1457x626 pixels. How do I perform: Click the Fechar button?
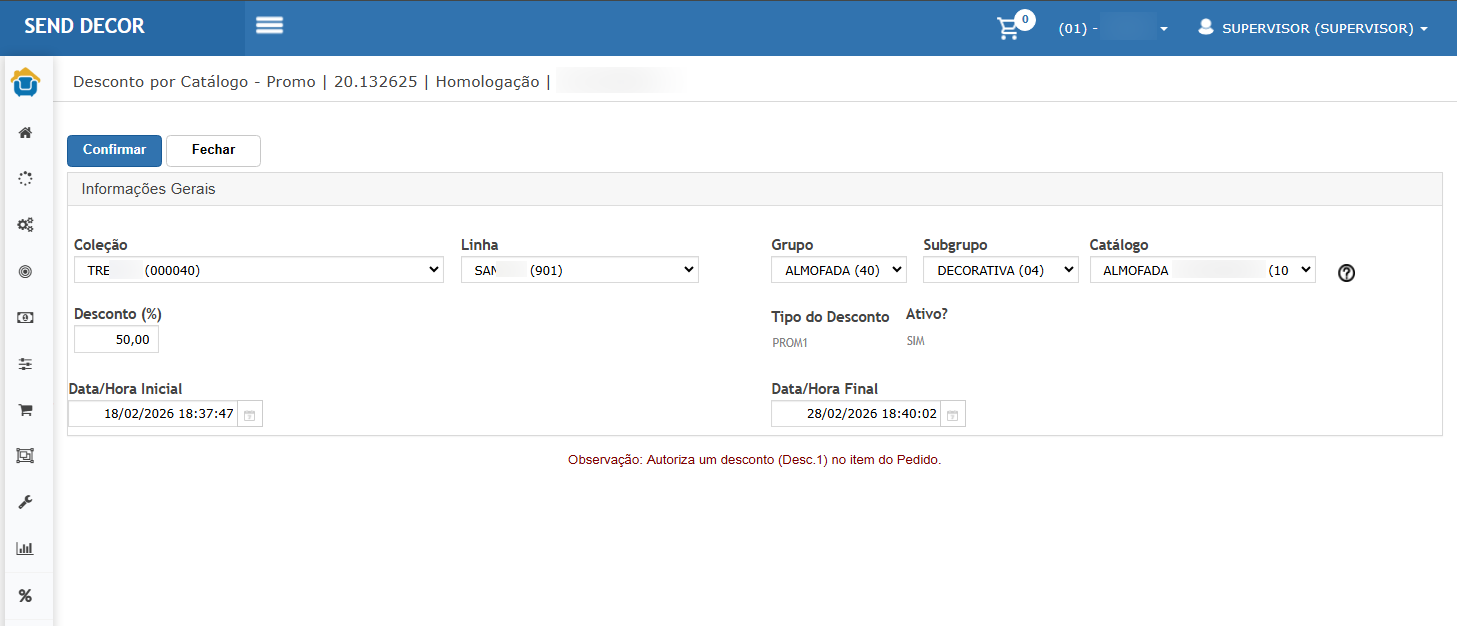pos(213,150)
